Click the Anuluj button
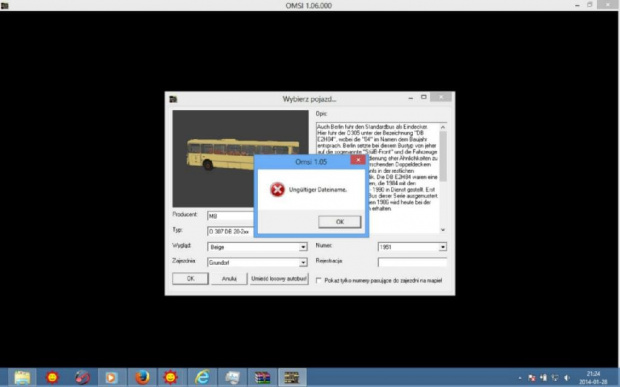The height and width of the screenshot is (387, 620). pyautogui.click(x=229, y=279)
